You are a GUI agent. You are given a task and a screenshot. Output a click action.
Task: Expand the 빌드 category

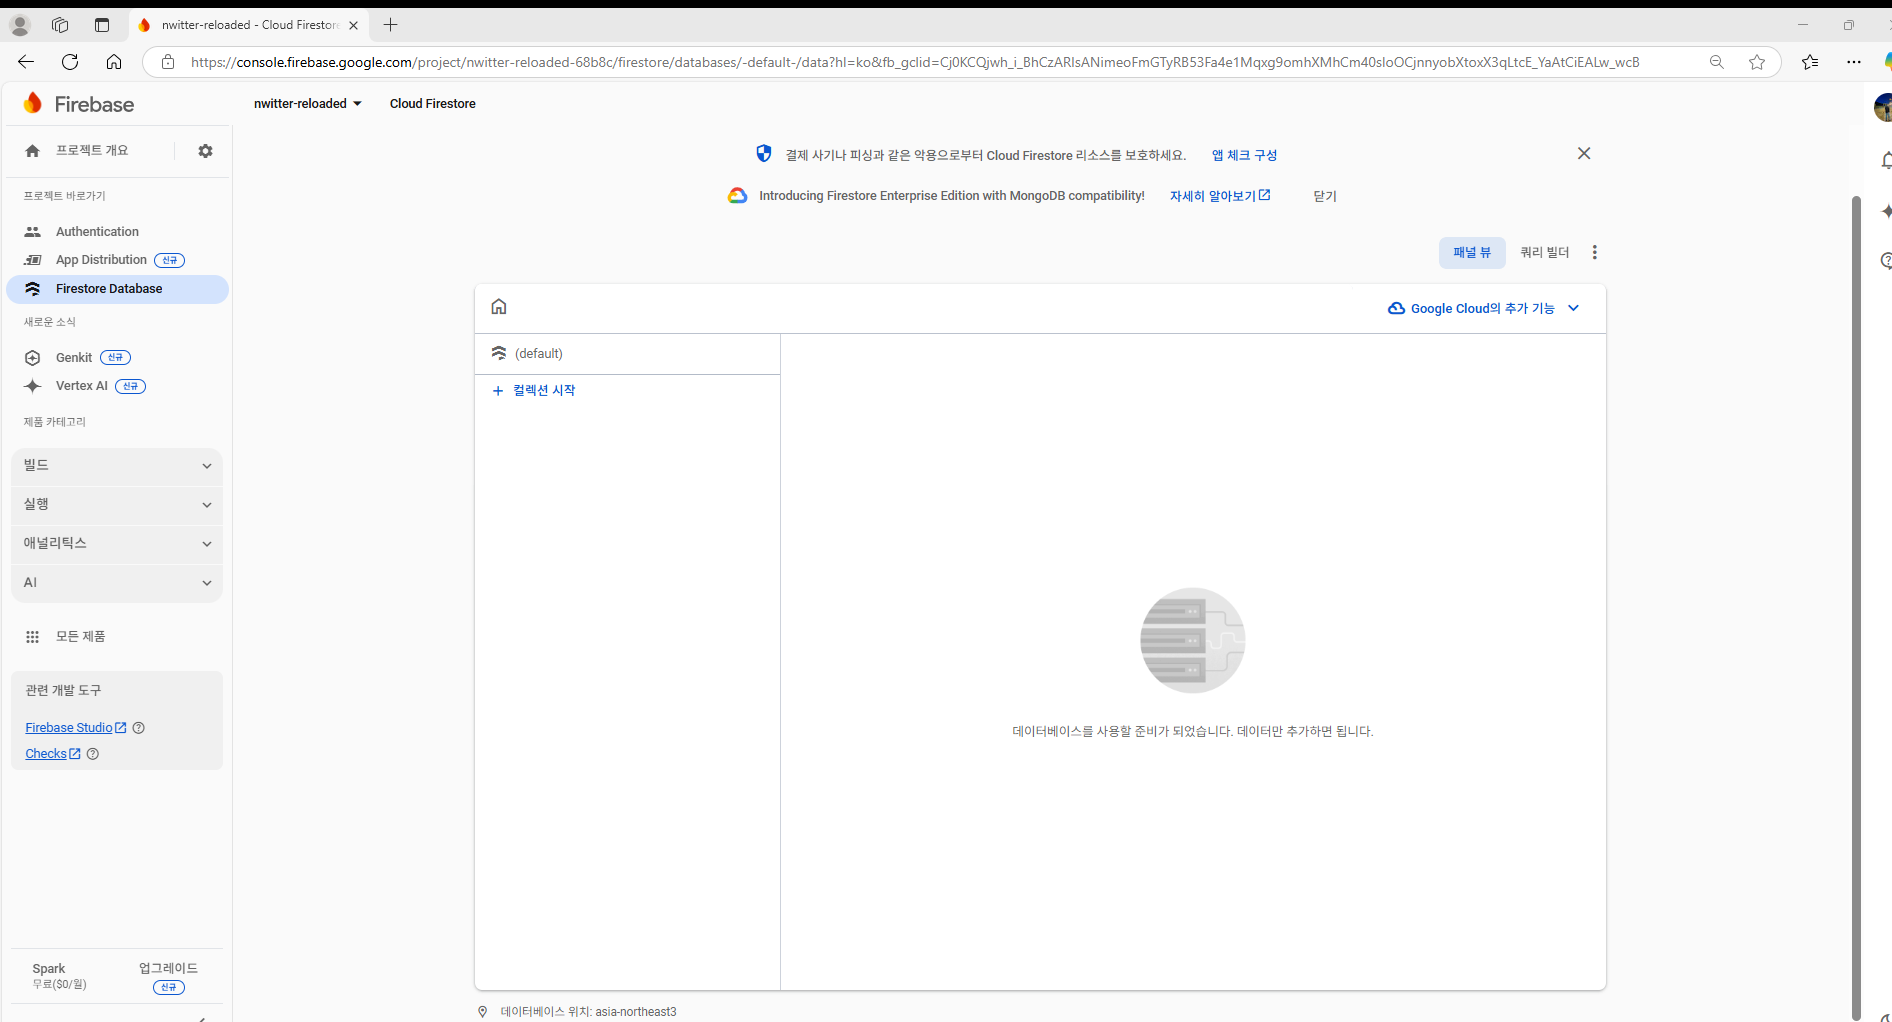point(117,466)
